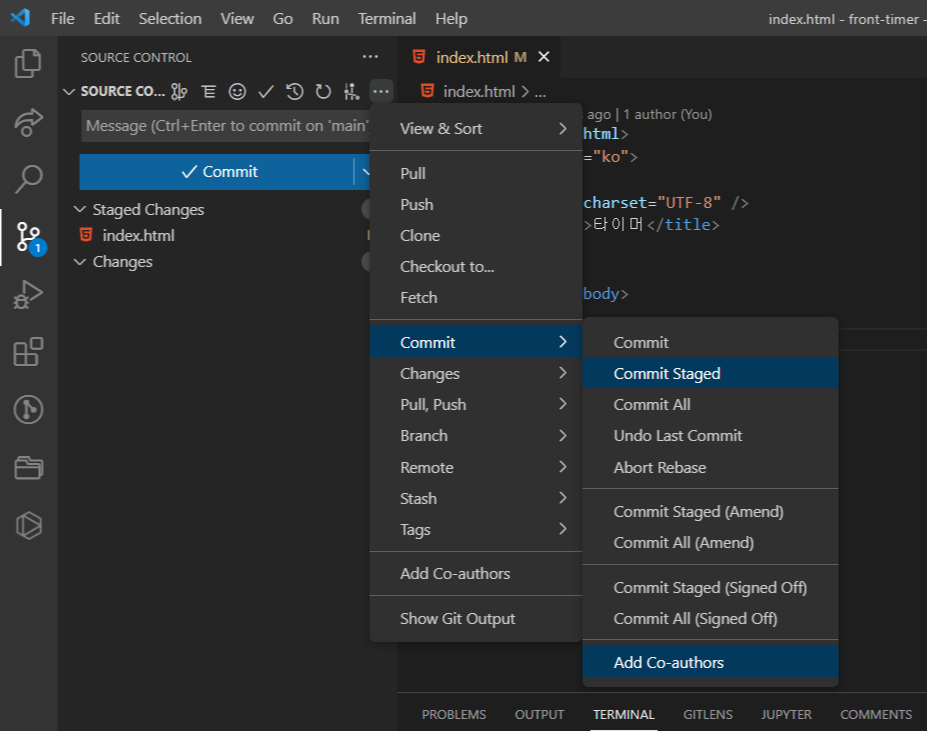Open the Live Share icon in activity bar
The width and height of the screenshot is (927, 731).
pyautogui.click(x=28, y=121)
